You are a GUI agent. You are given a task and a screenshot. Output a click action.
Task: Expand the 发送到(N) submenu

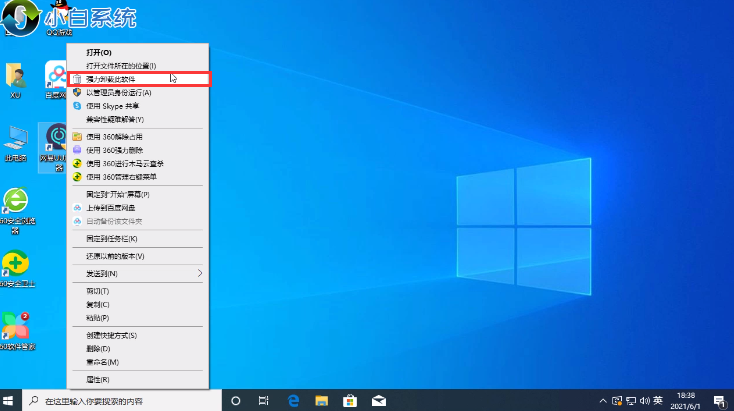click(137, 273)
